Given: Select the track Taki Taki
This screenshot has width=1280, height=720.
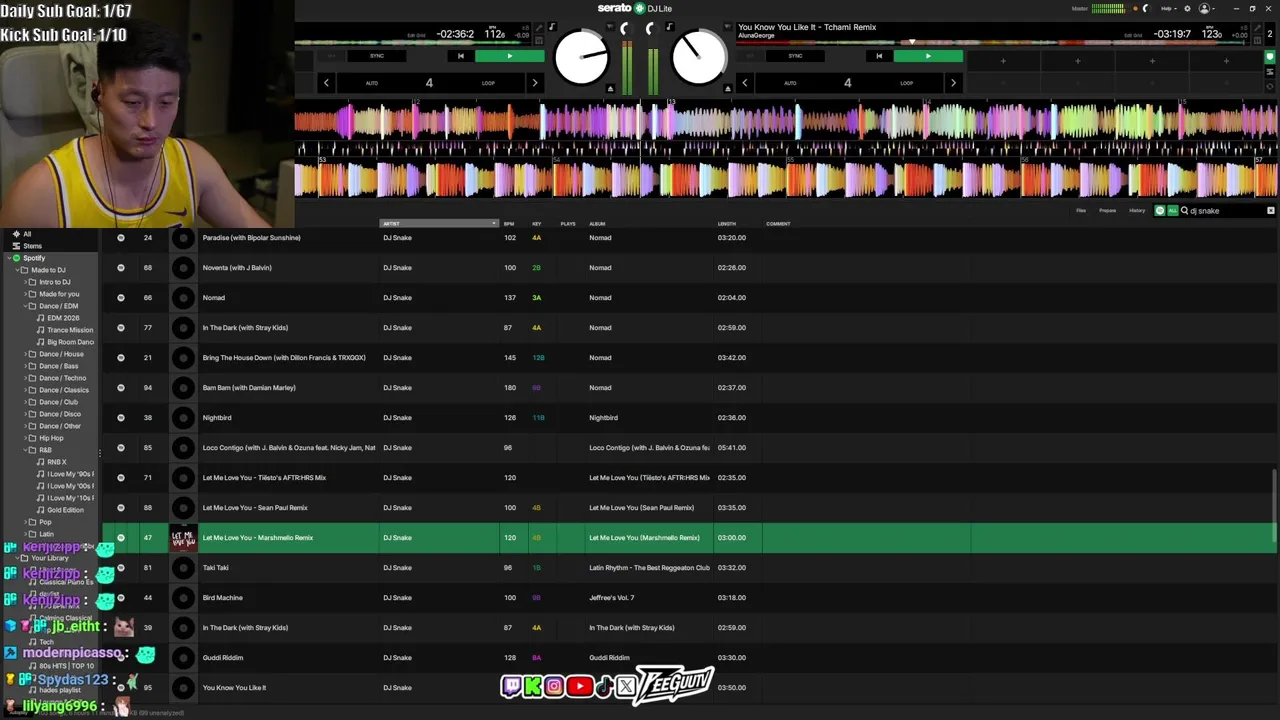Looking at the screenshot, I should pos(215,568).
